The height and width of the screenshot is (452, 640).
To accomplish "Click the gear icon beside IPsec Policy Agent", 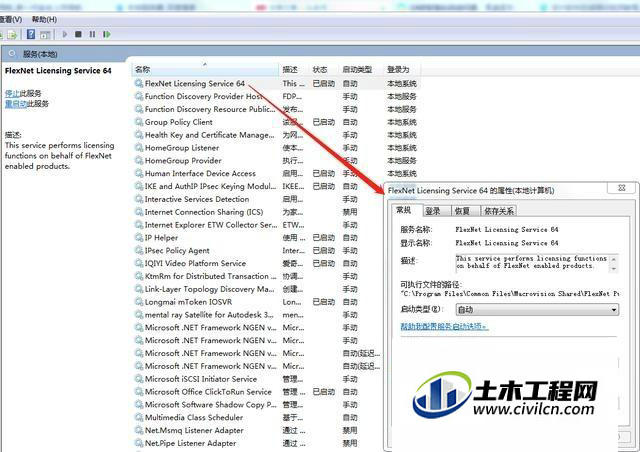I will [x=139, y=250].
